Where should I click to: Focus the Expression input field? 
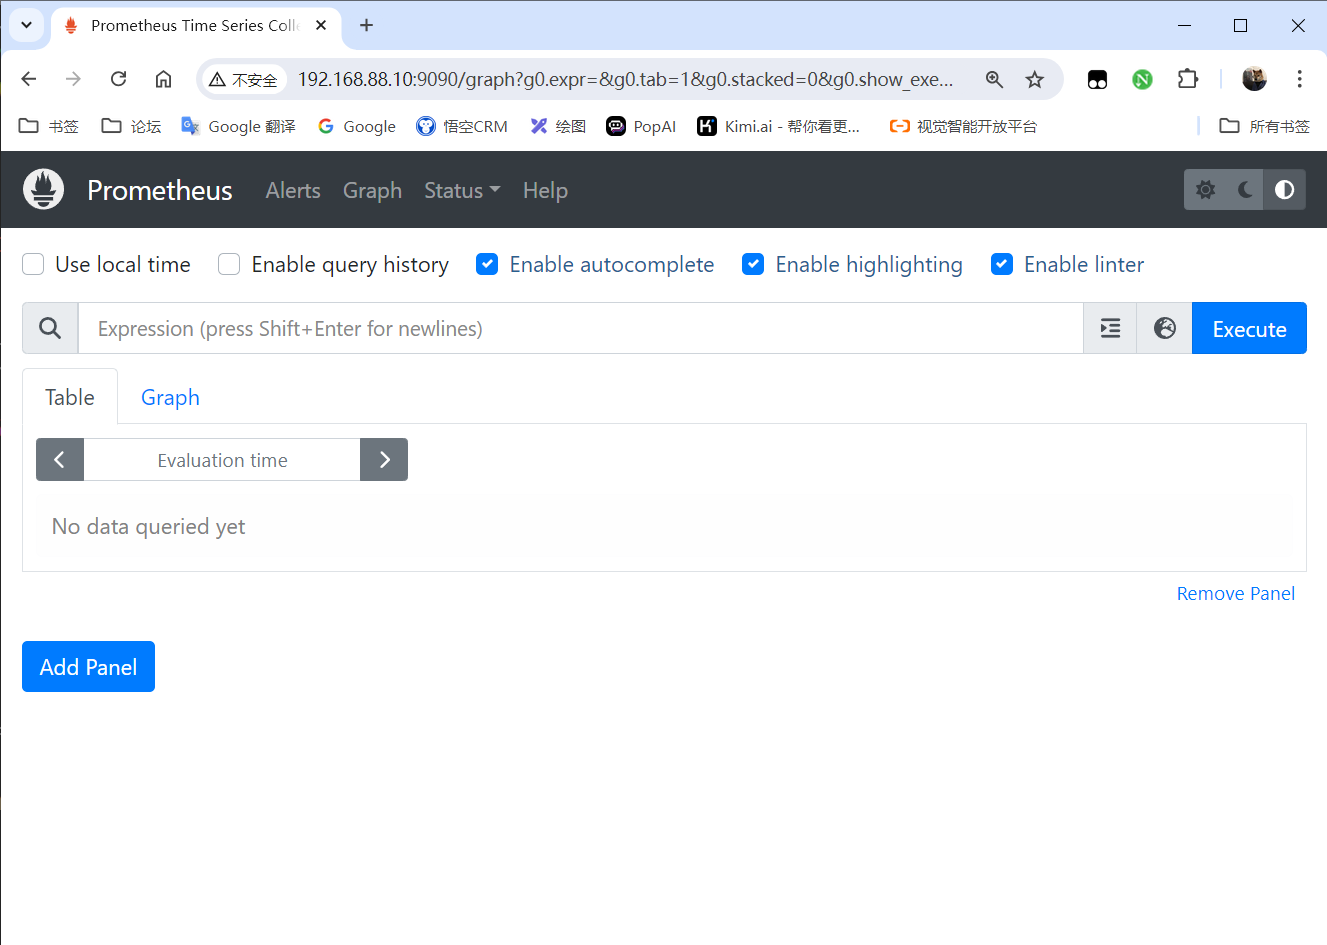[x=581, y=328]
